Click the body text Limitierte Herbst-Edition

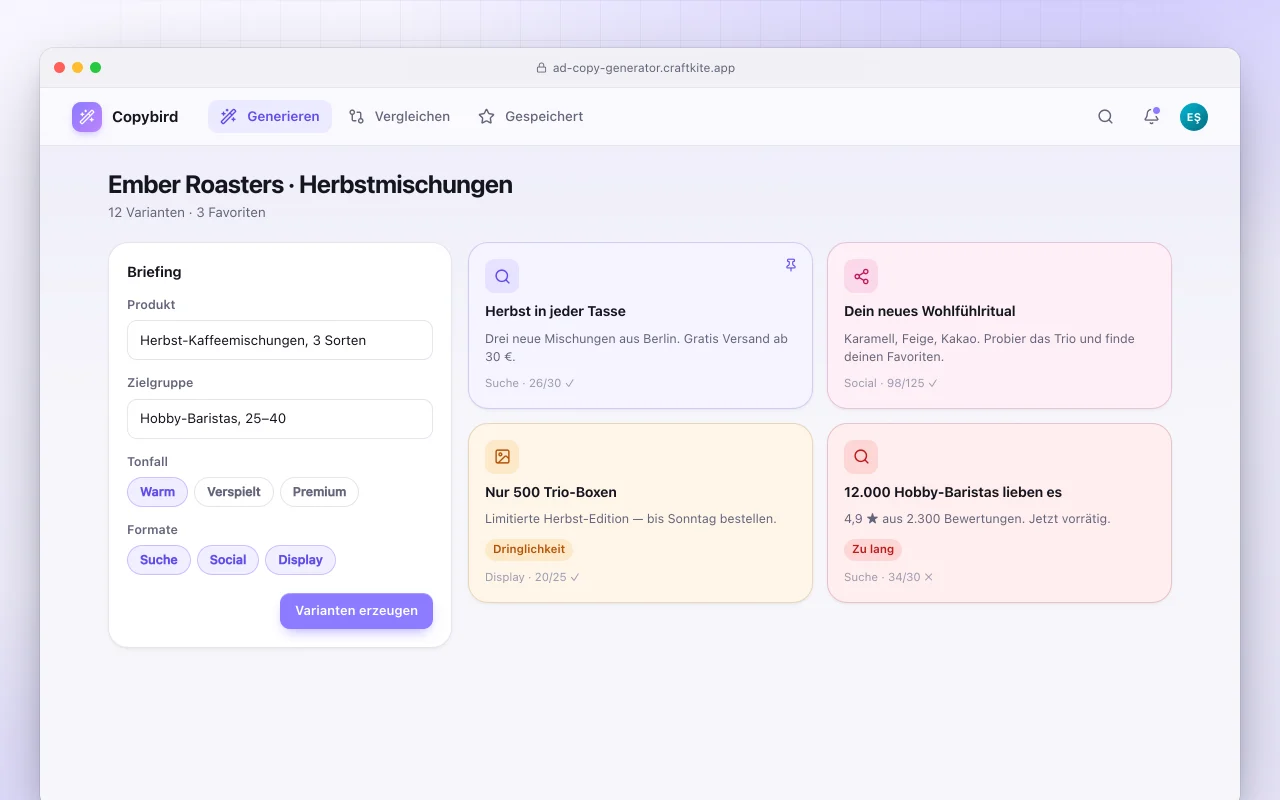[x=631, y=519]
